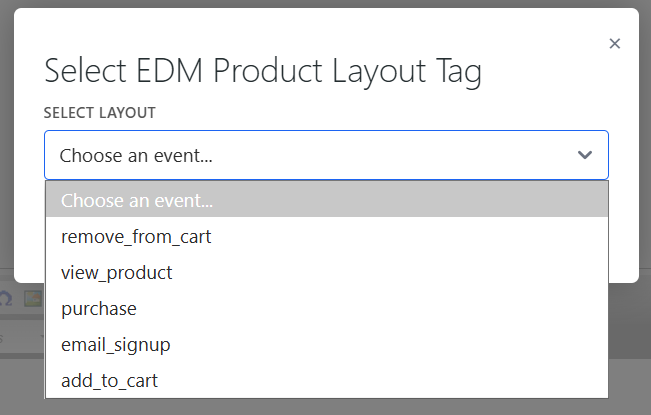Click the SELECT LAYOUT field label
The width and height of the screenshot is (651, 415).
99,112
